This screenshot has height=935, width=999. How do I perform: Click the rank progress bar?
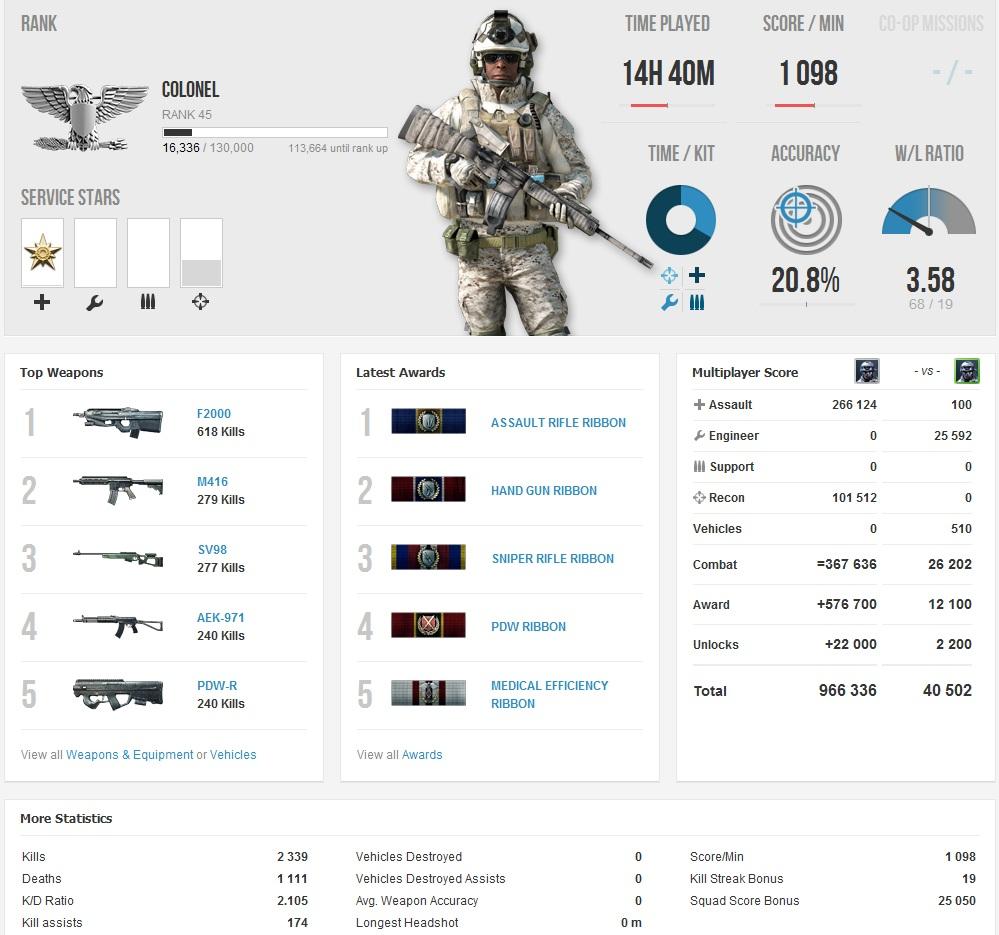(x=275, y=132)
